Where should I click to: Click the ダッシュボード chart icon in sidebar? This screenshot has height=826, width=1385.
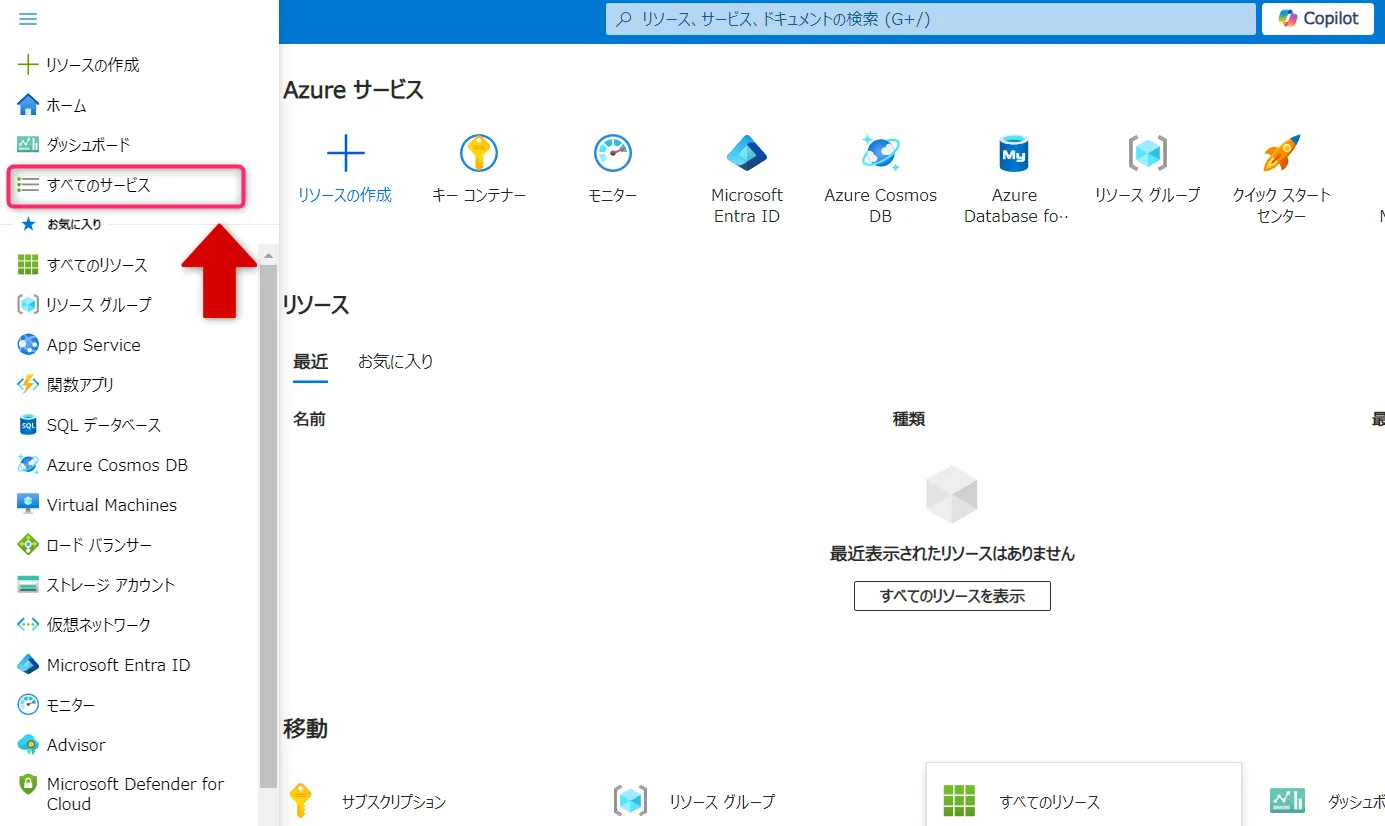(28, 145)
